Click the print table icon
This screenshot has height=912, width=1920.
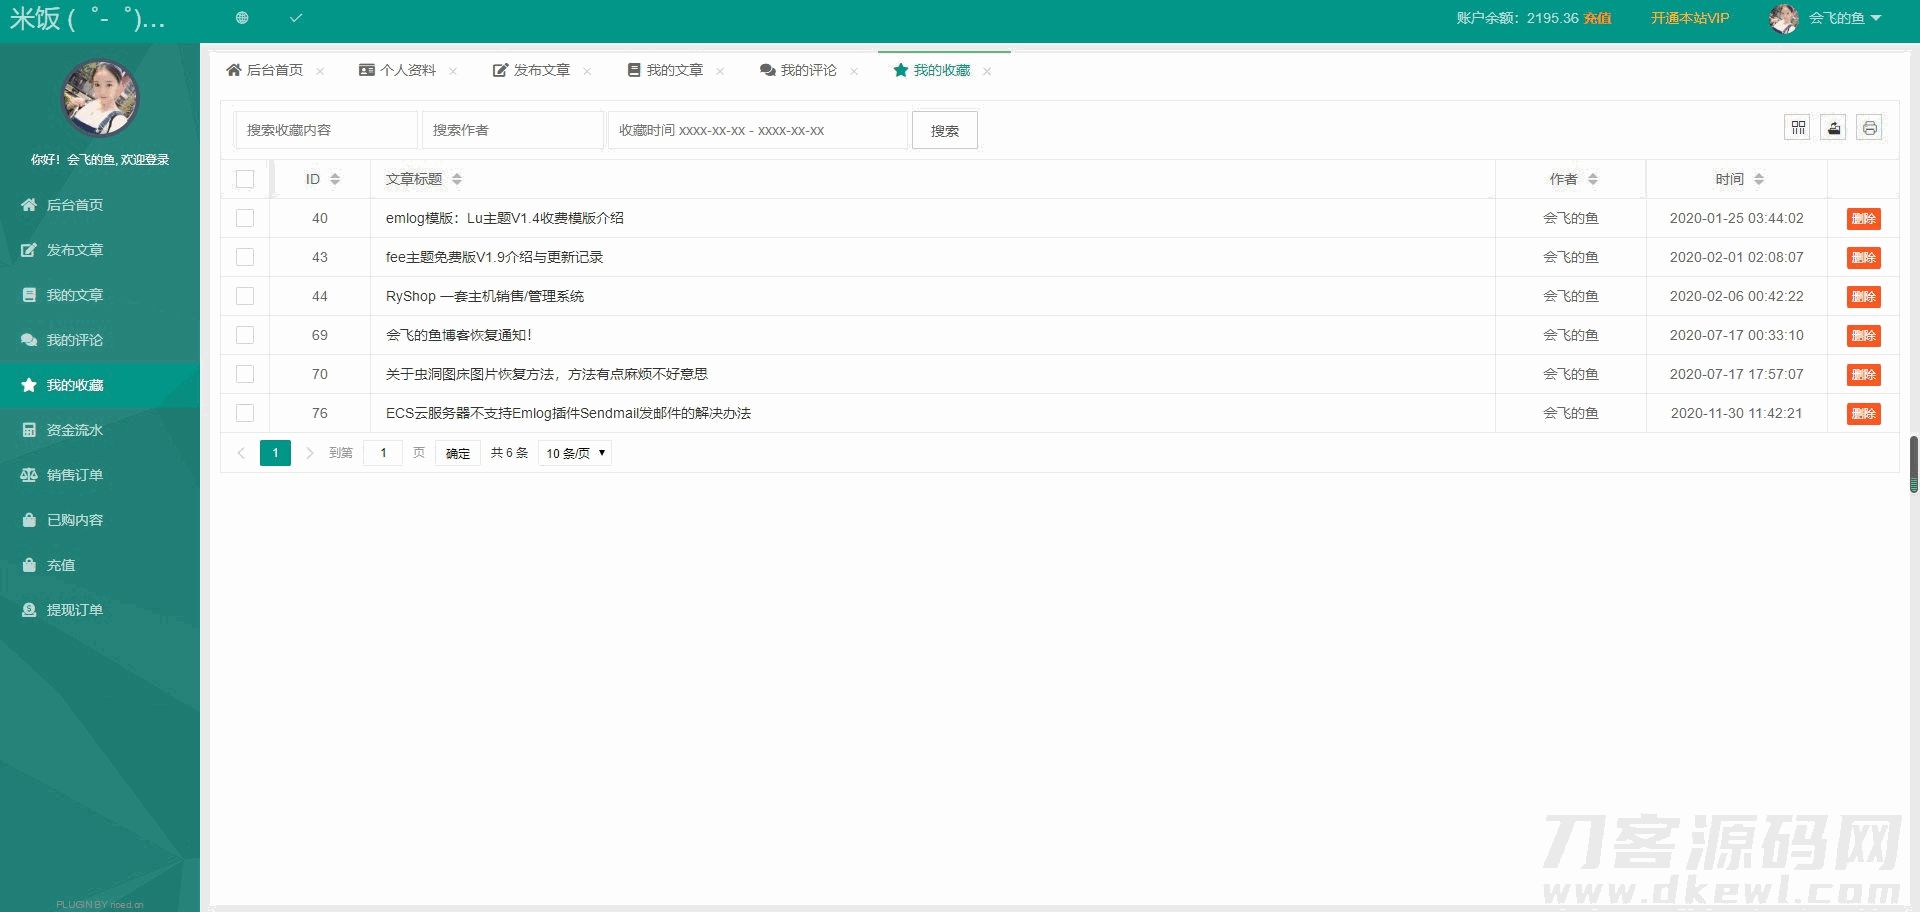tap(1869, 128)
